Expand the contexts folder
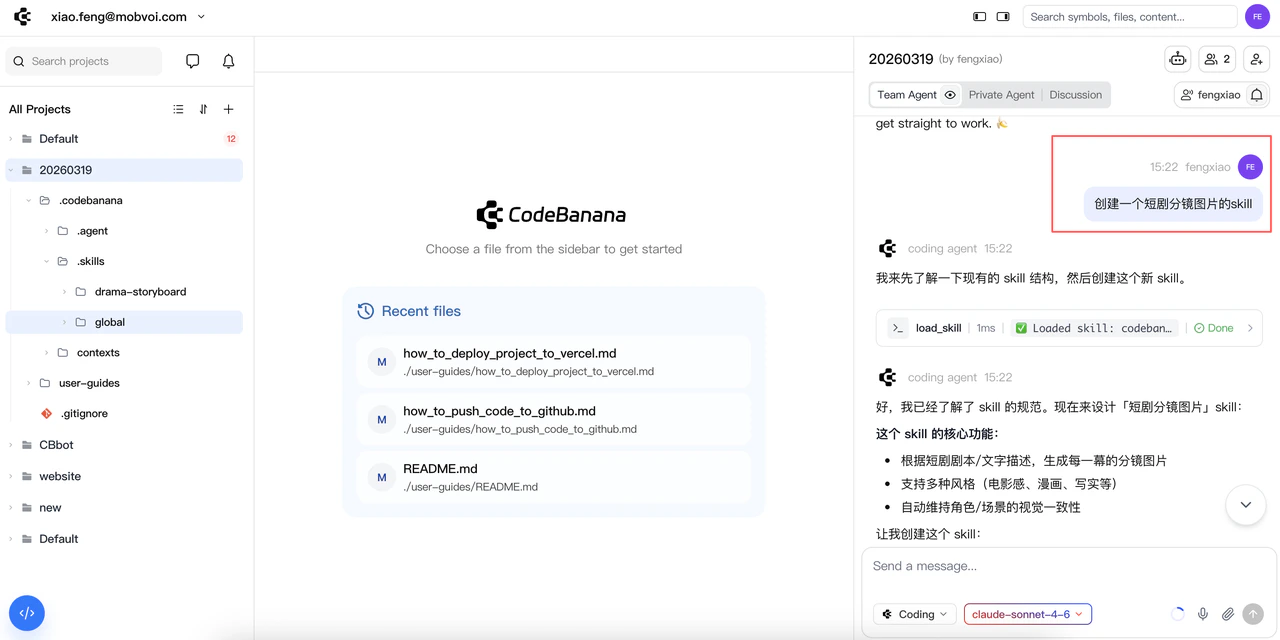 47,353
